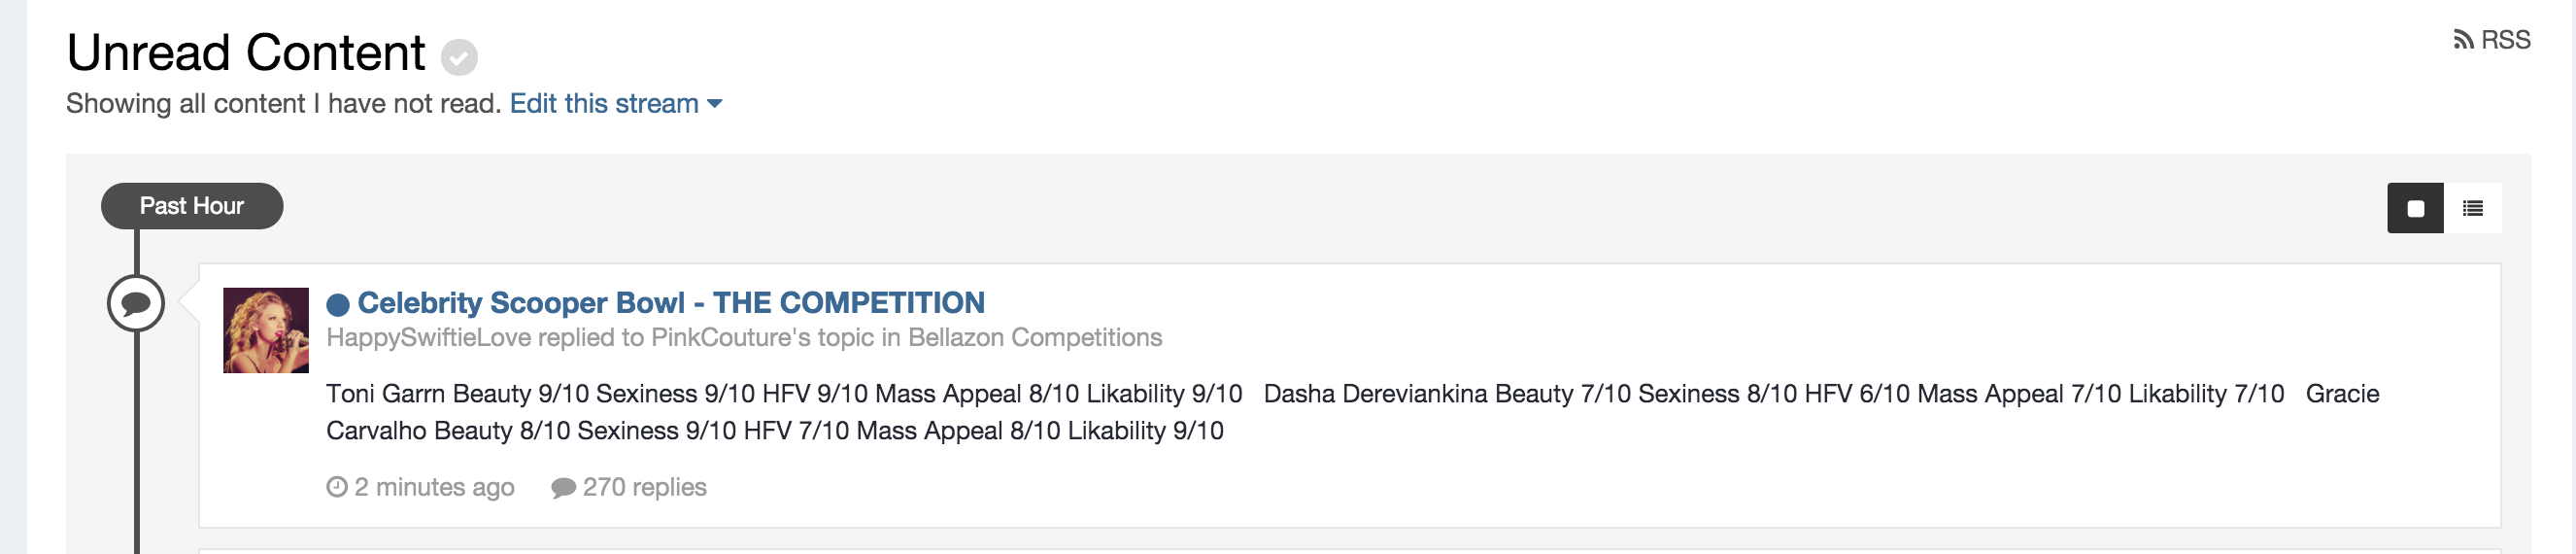Open the Edit this stream dropdown
2576x554 pixels.
point(604,104)
